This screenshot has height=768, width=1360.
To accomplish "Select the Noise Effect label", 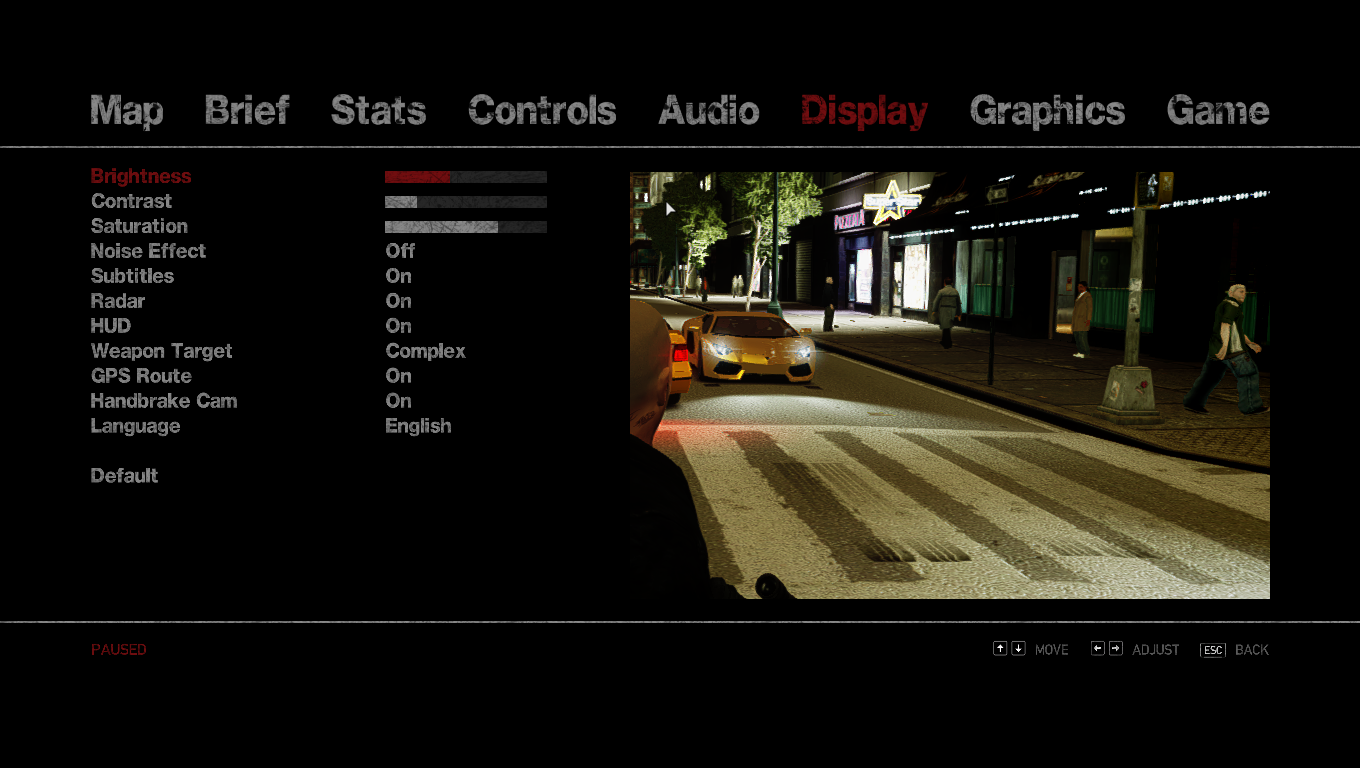I will 148,251.
